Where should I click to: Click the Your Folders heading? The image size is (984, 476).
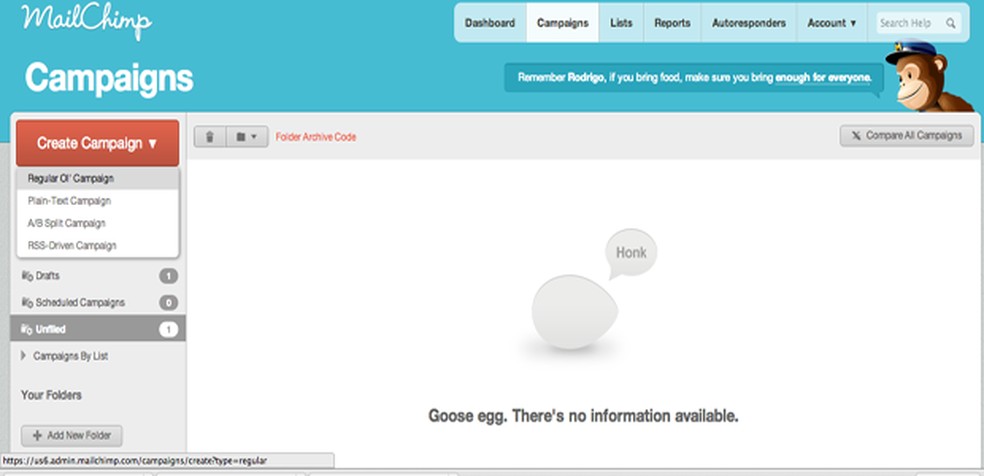pos(51,395)
